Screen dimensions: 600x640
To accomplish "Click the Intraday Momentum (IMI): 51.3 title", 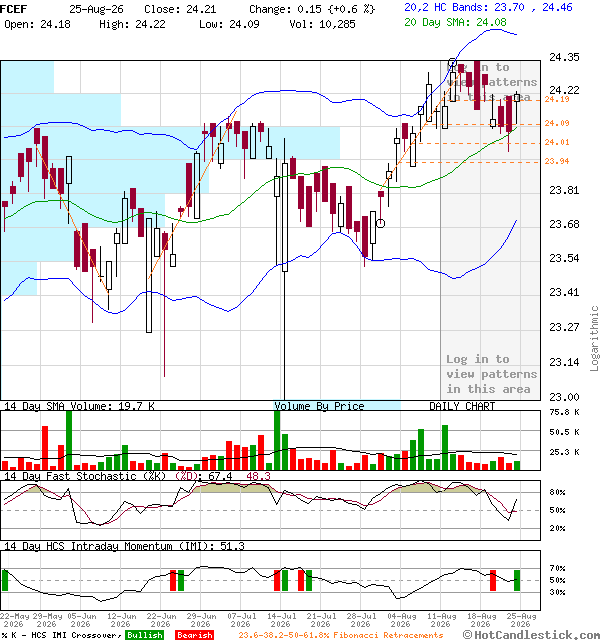I will 124,546.
